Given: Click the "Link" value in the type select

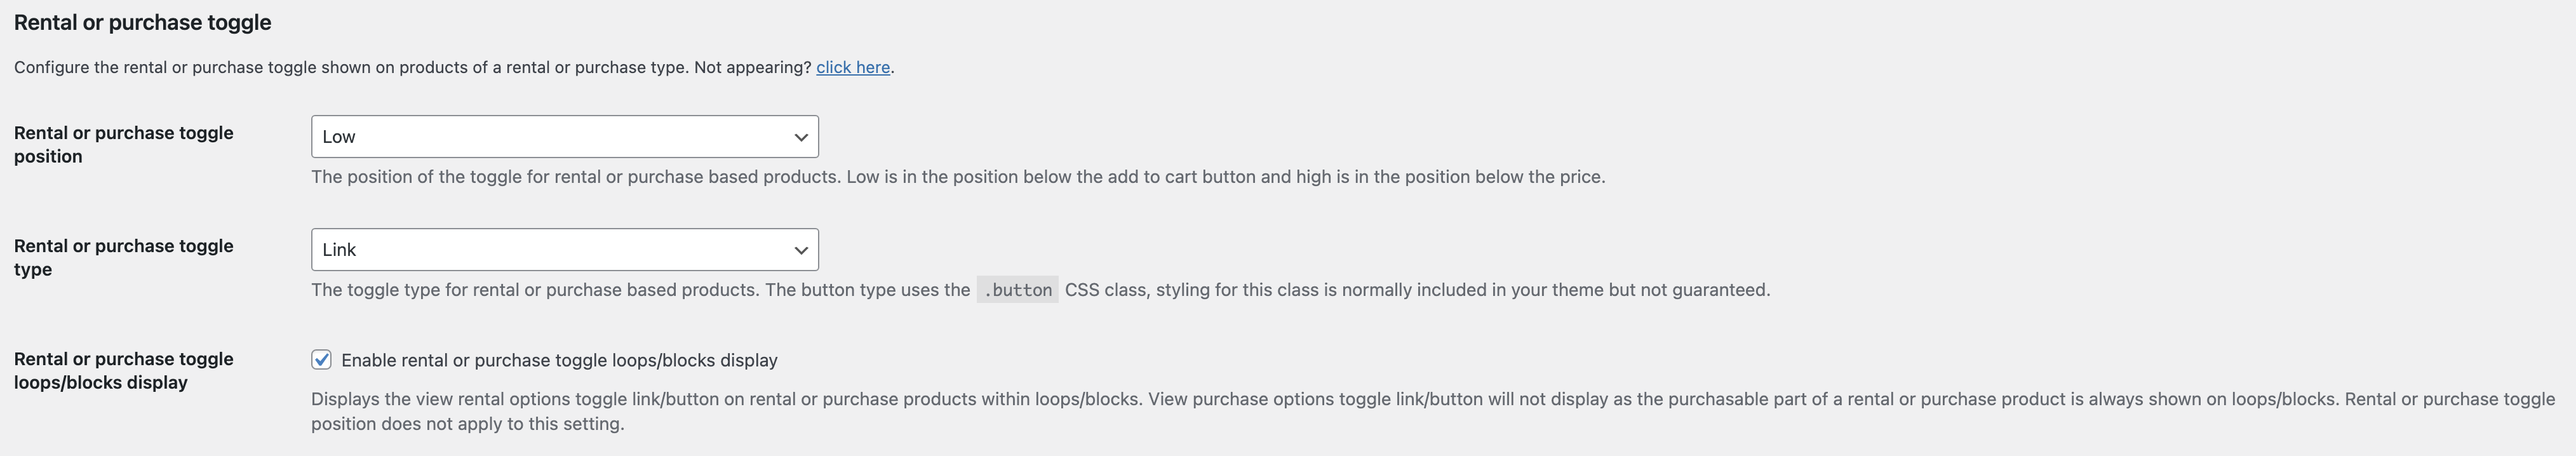Looking at the screenshot, I should (339, 250).
